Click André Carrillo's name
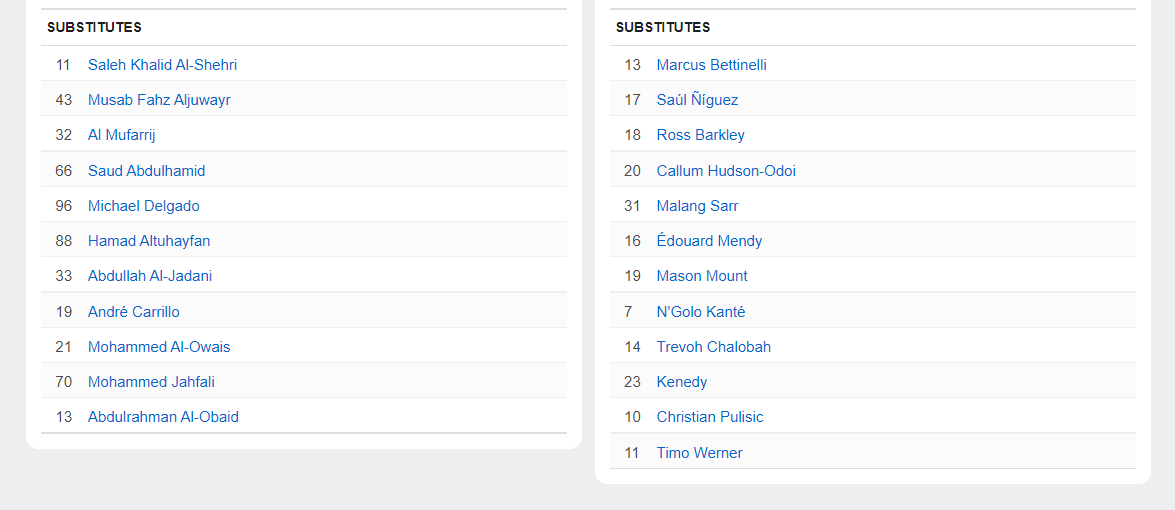 pos(134,312)
